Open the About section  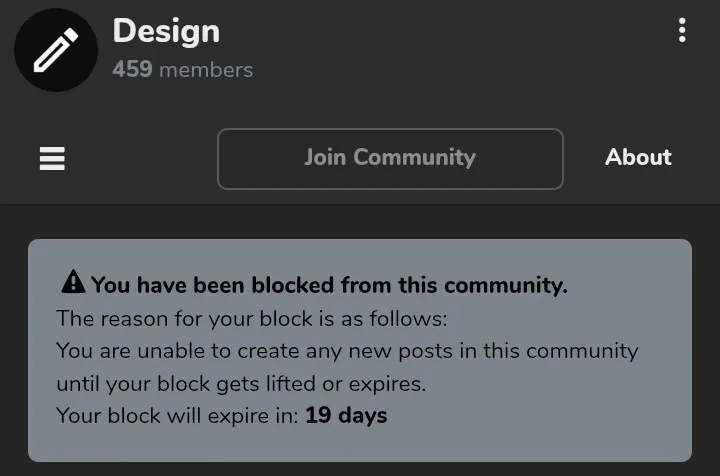638,157
